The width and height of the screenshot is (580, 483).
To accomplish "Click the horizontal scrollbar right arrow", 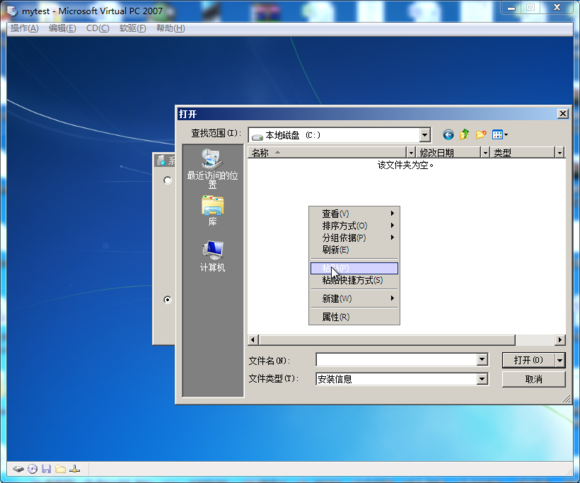I will 560,340.
